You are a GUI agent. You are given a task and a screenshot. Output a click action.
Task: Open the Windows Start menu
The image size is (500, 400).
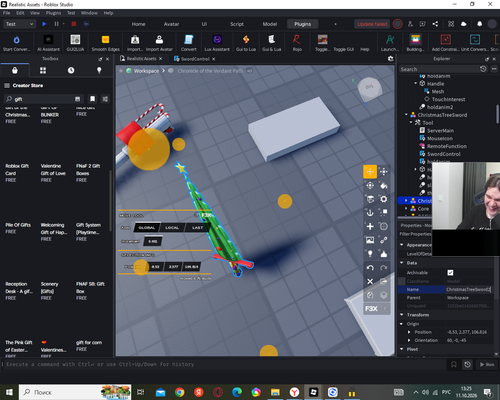[x=9, y=392]
